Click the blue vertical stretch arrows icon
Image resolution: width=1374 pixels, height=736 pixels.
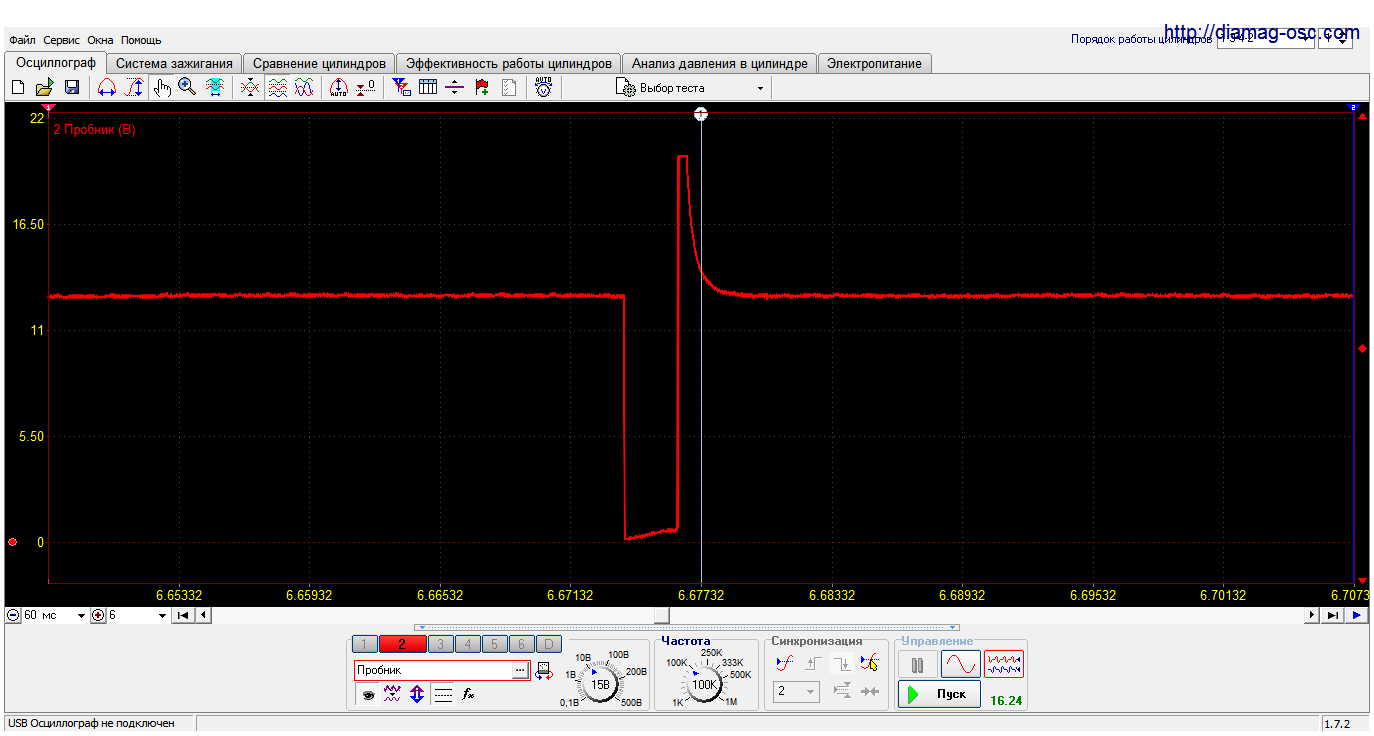pos(416,694)
